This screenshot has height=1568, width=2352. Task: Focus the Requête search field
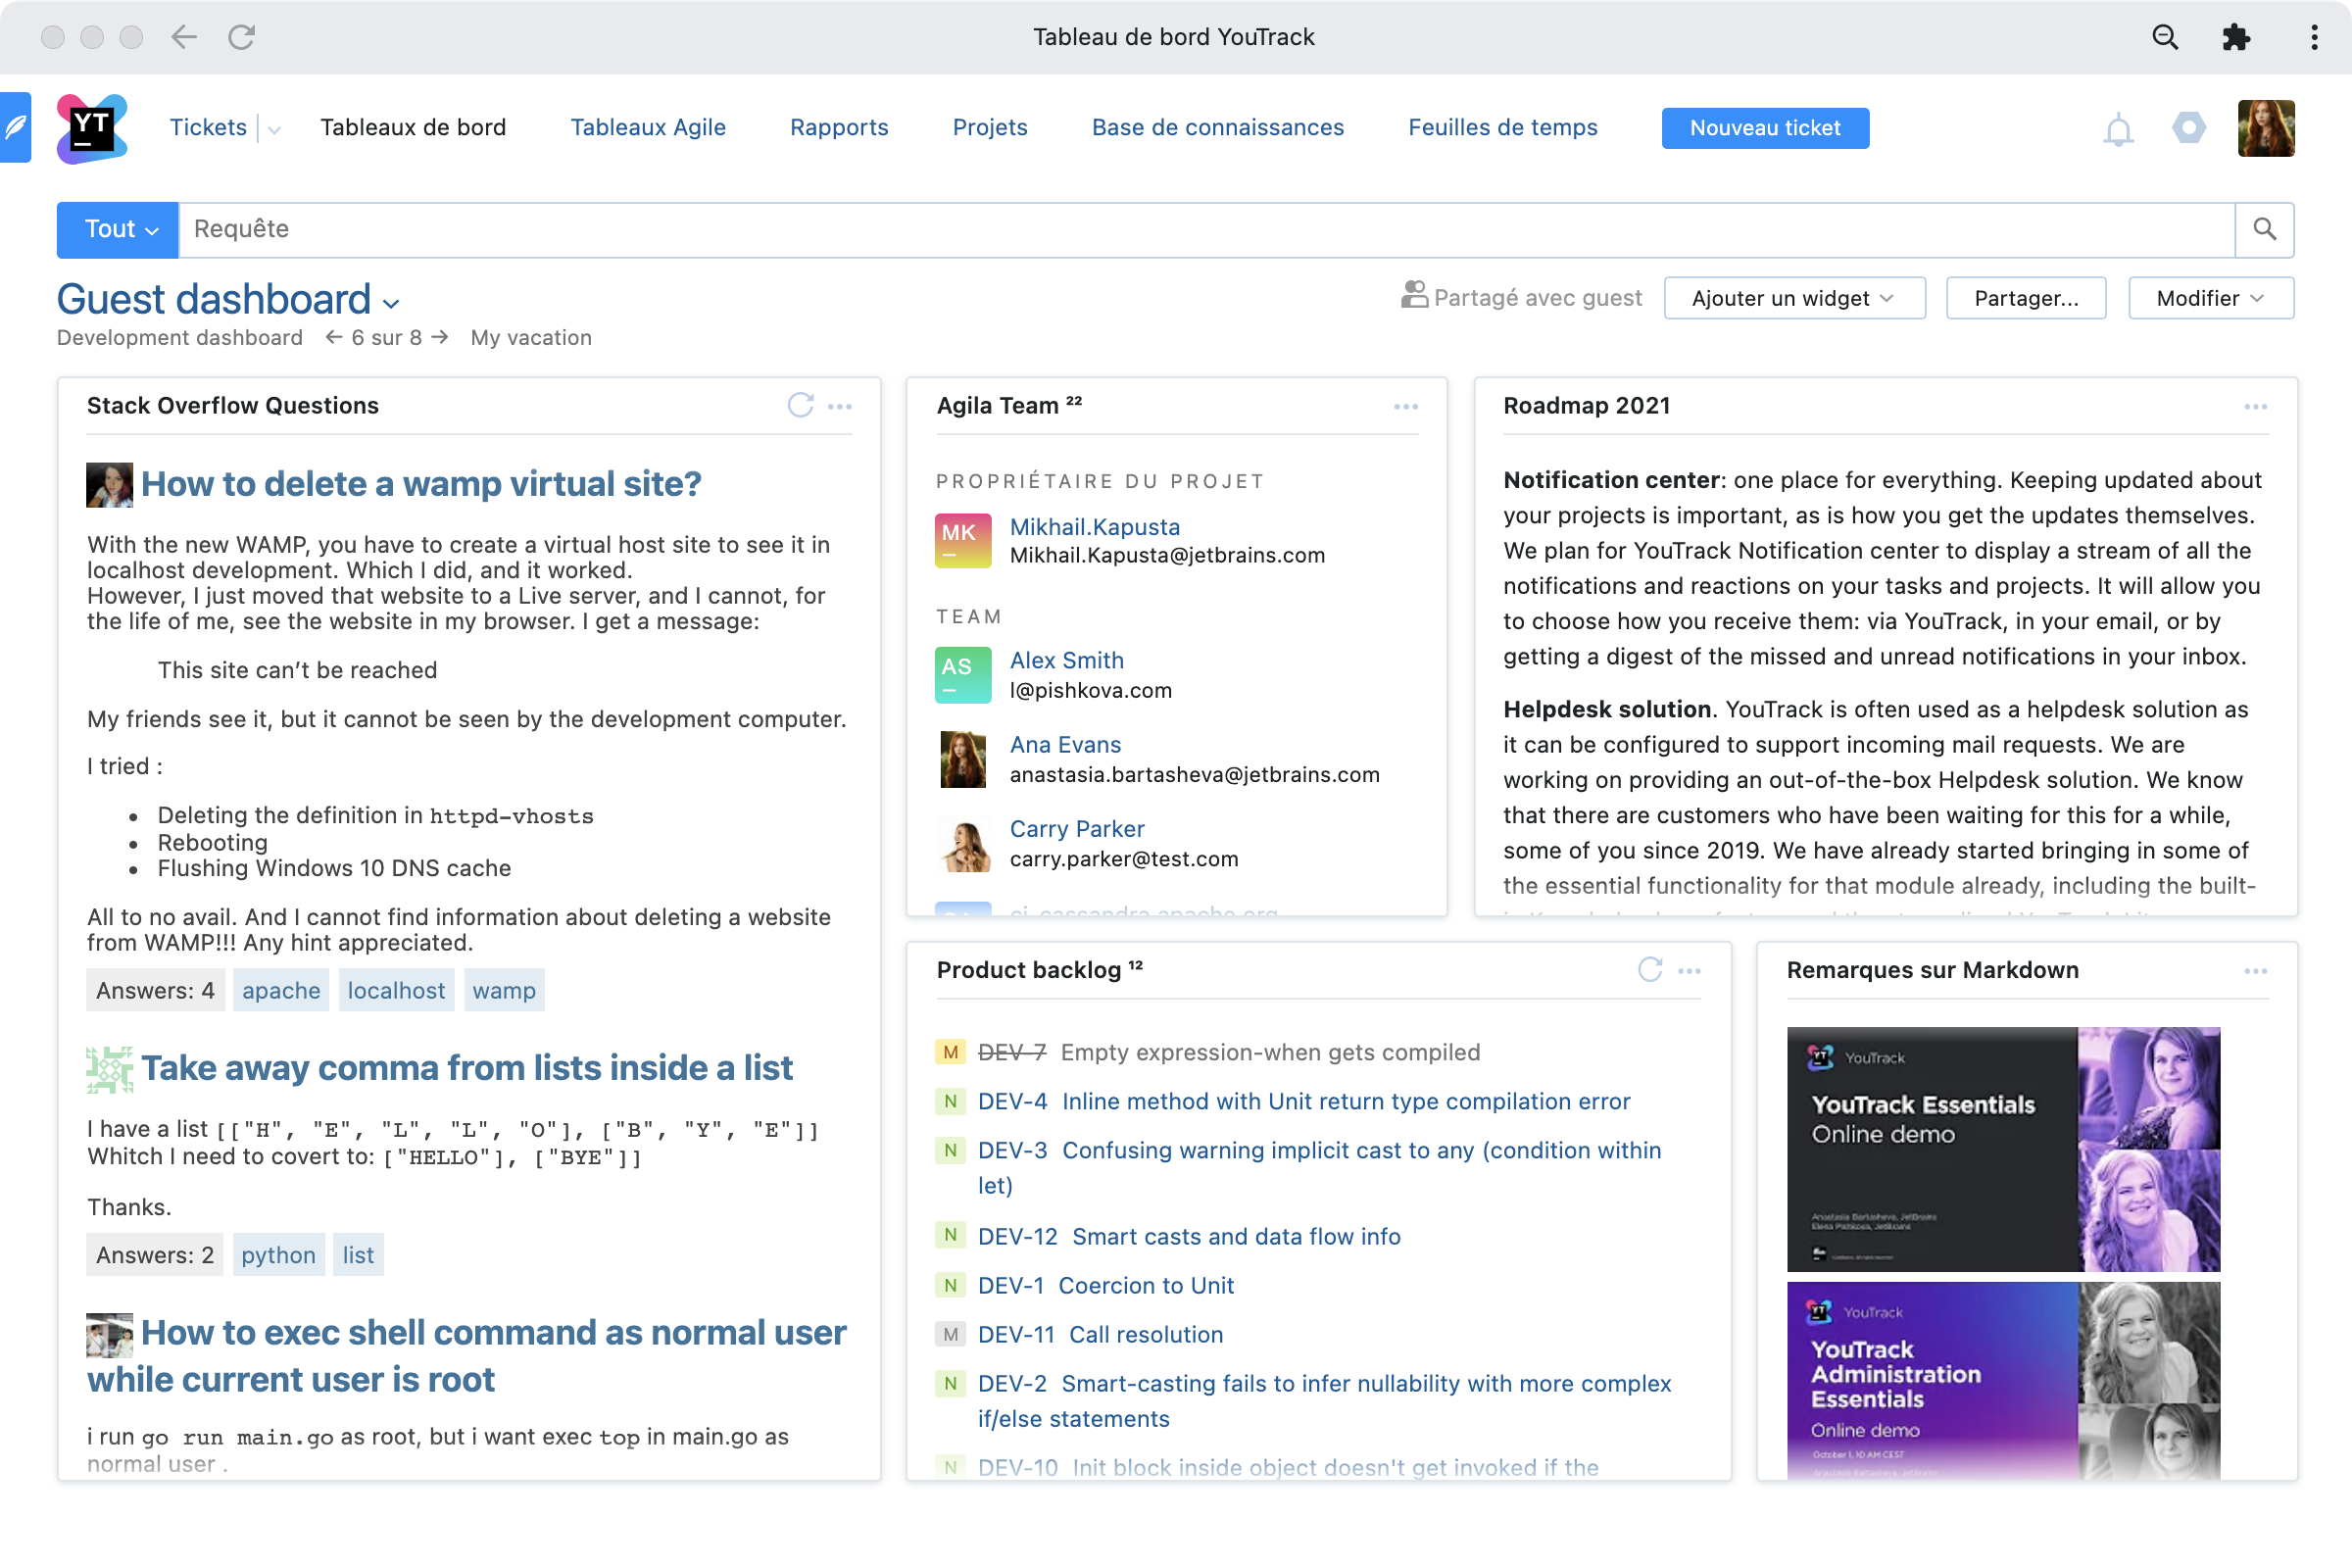[x=1206, y=229]
